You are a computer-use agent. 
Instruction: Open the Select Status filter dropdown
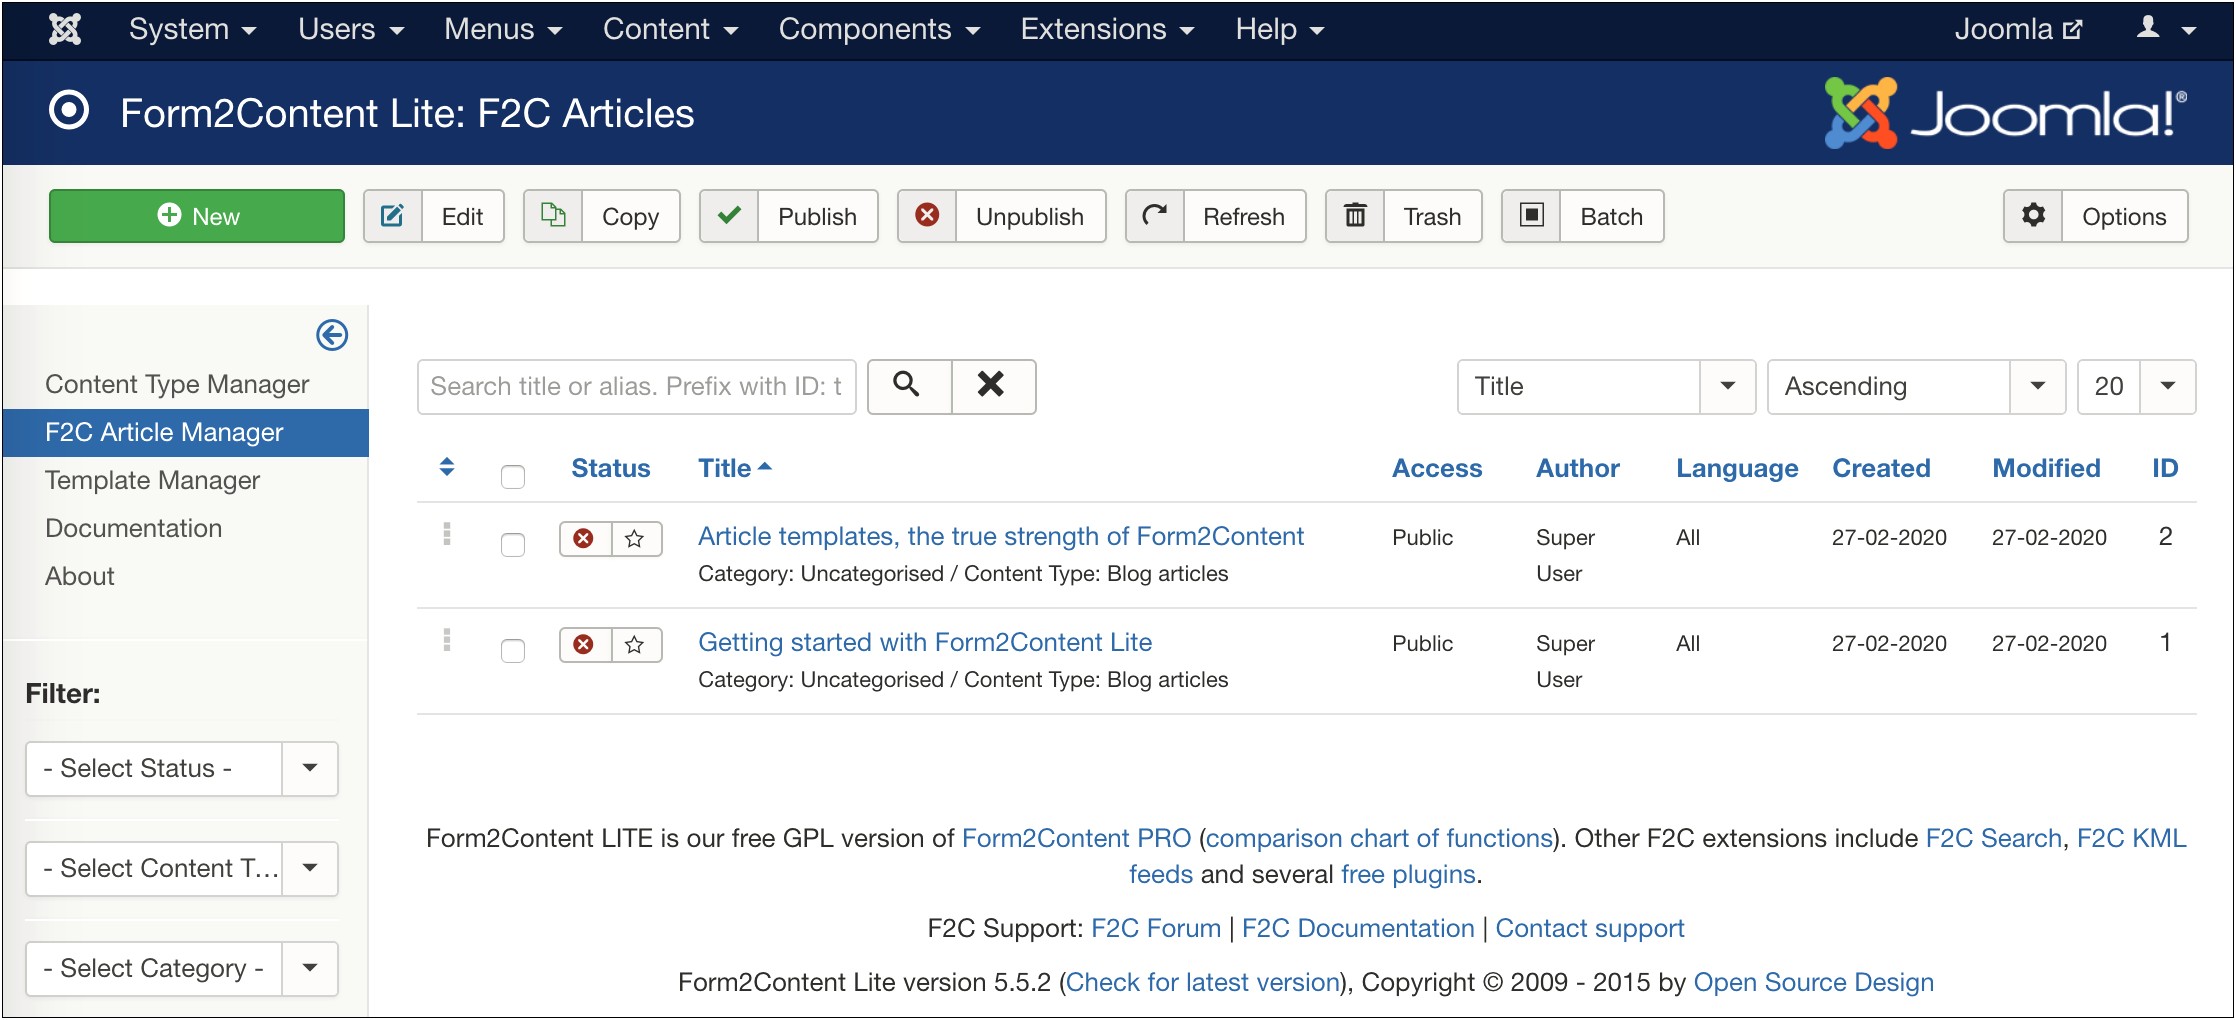[x=182, y=769]
